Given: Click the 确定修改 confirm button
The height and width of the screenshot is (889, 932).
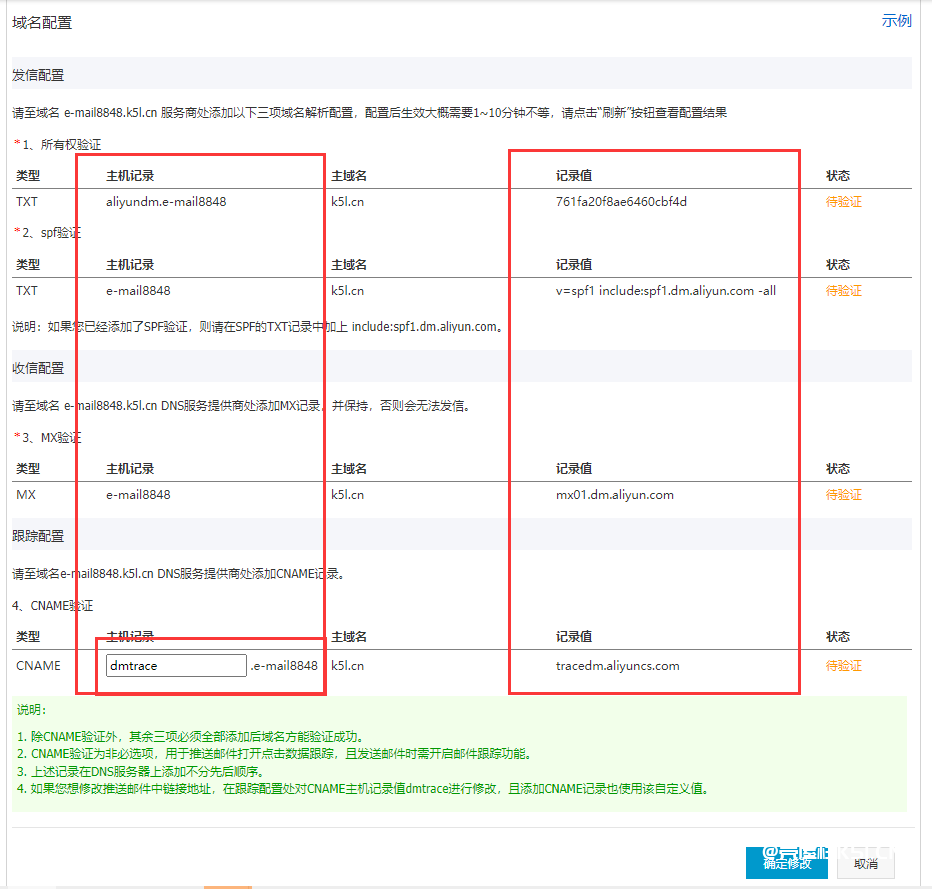Looking at the screenshot, I should click(786, 862).
